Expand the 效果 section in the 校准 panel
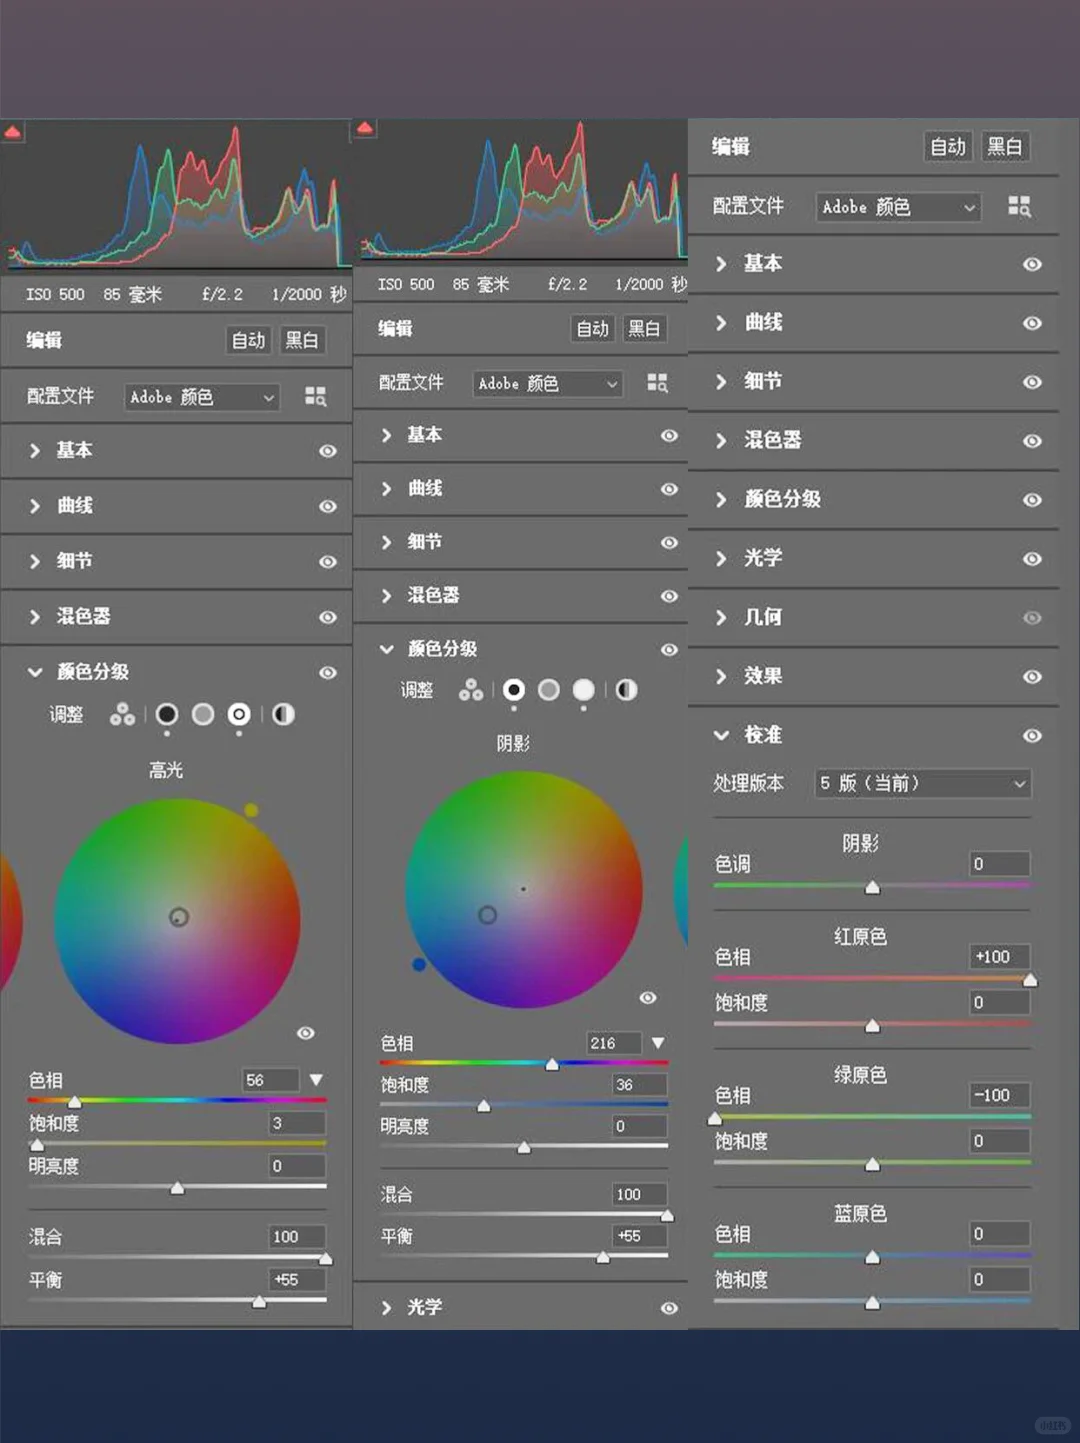The image size is (1080, 1443). 721,676
